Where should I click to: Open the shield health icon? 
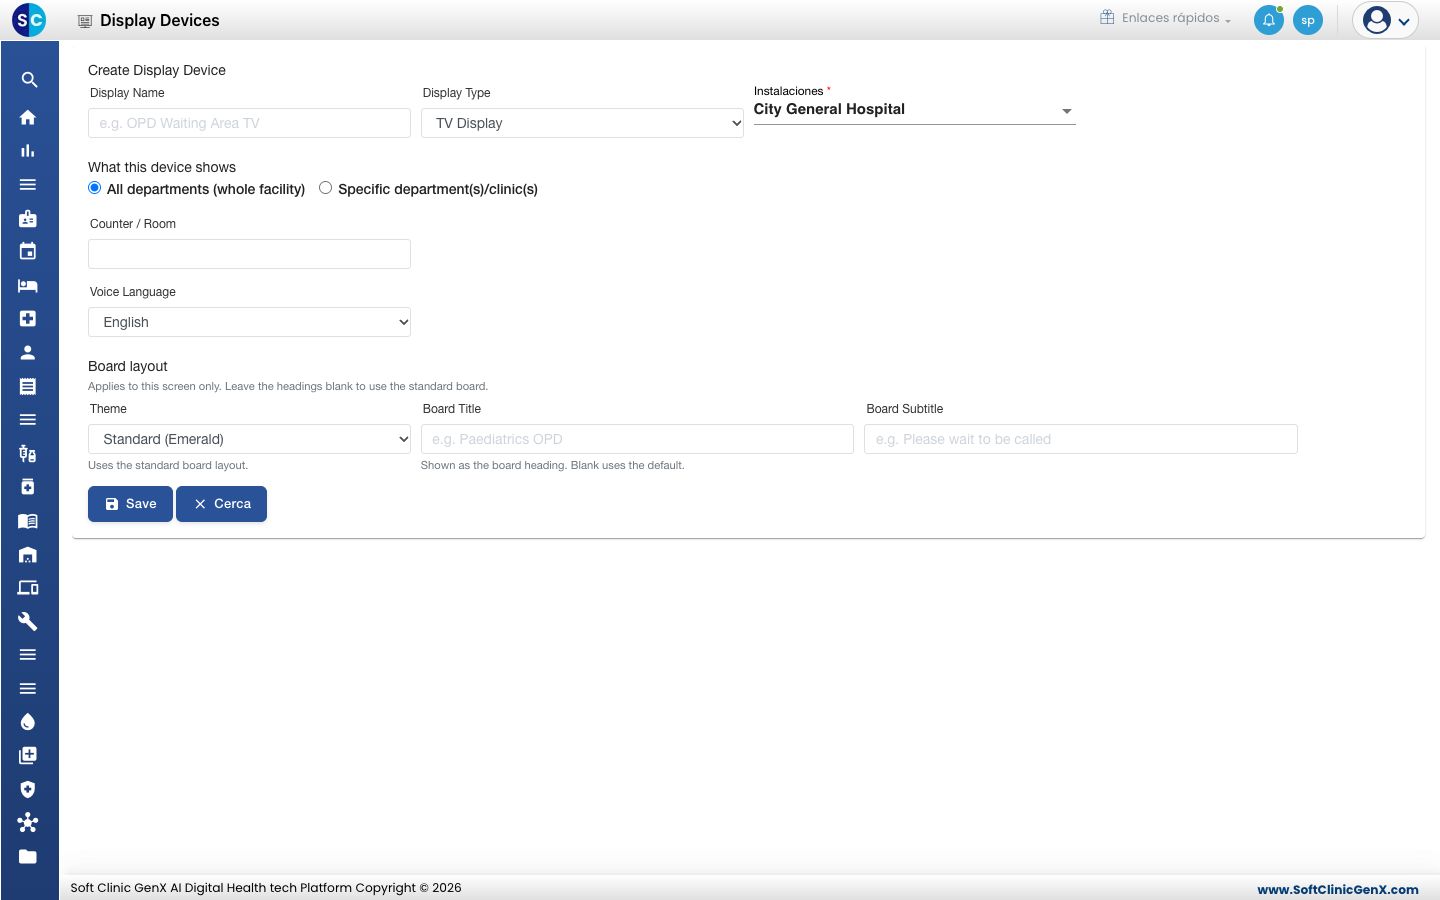coord(28,789)
